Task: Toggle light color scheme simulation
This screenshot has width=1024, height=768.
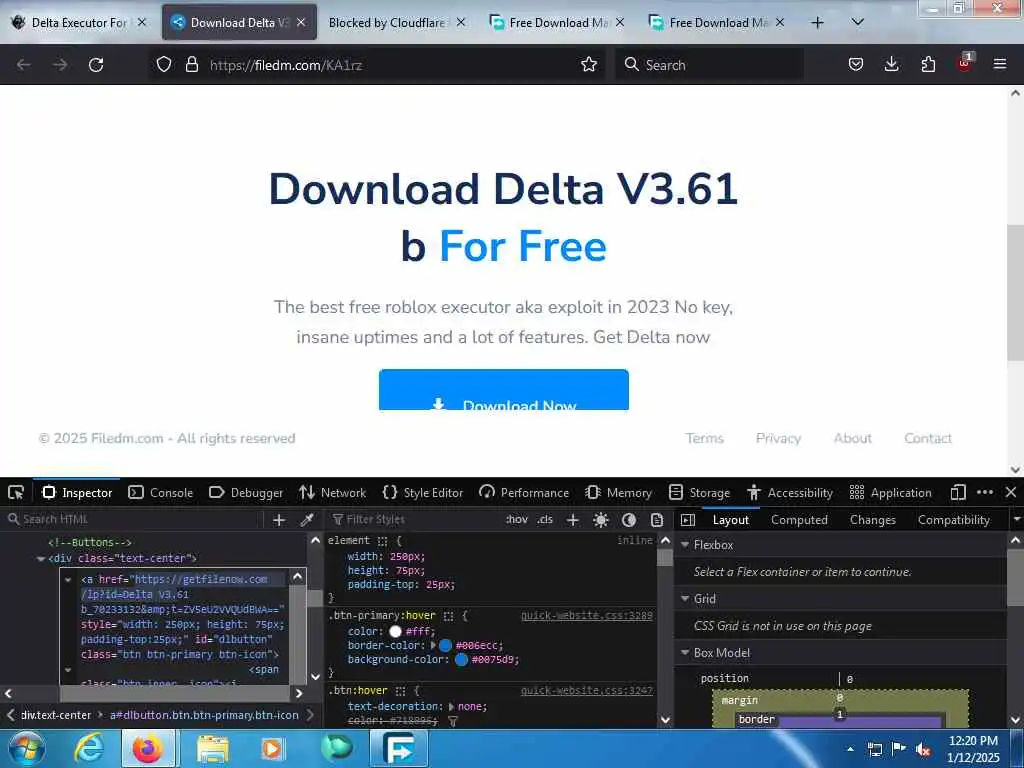Action: click(601, 520)
